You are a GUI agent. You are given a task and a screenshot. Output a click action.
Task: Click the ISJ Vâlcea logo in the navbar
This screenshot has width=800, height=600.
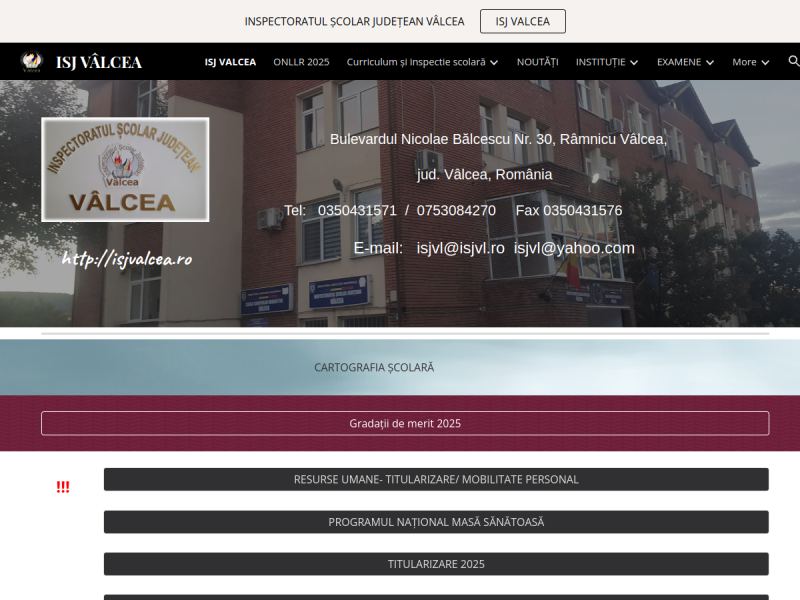[30, 61]
